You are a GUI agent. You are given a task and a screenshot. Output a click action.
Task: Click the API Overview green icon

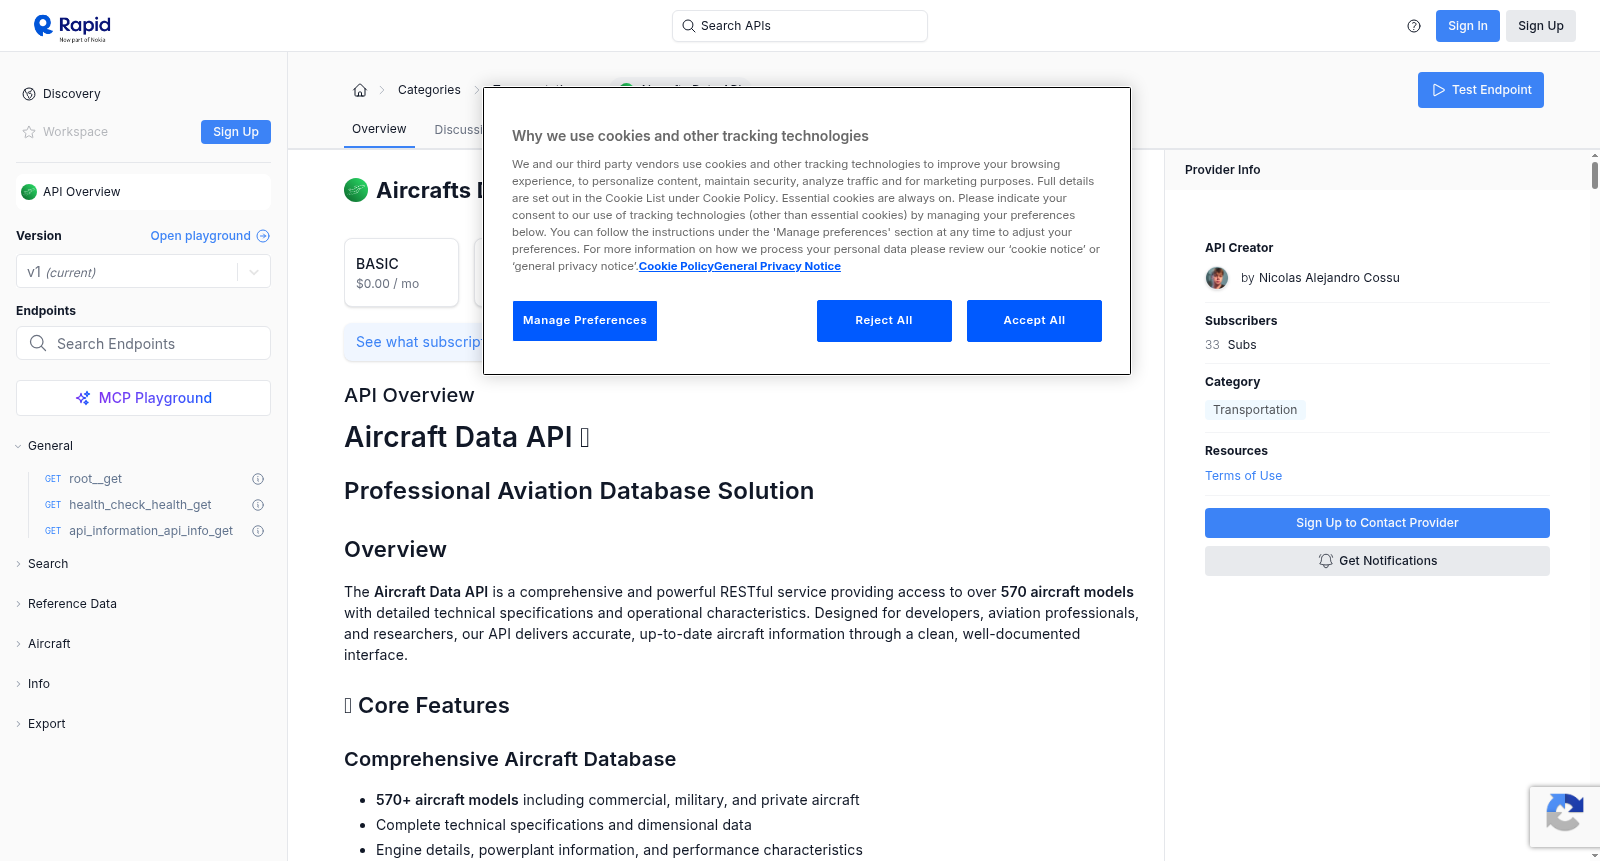click(29, 192)
